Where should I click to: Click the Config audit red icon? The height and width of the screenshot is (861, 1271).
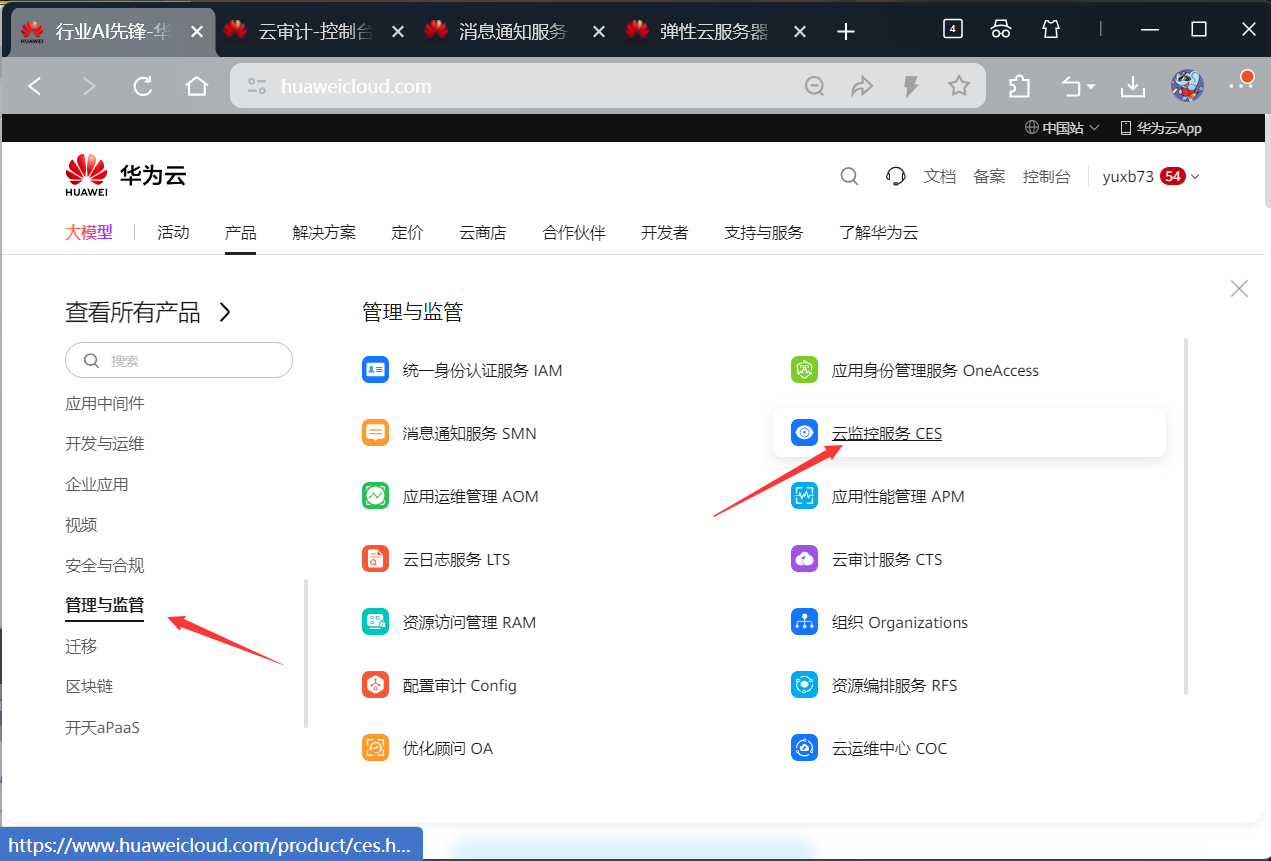pos(375,685)
